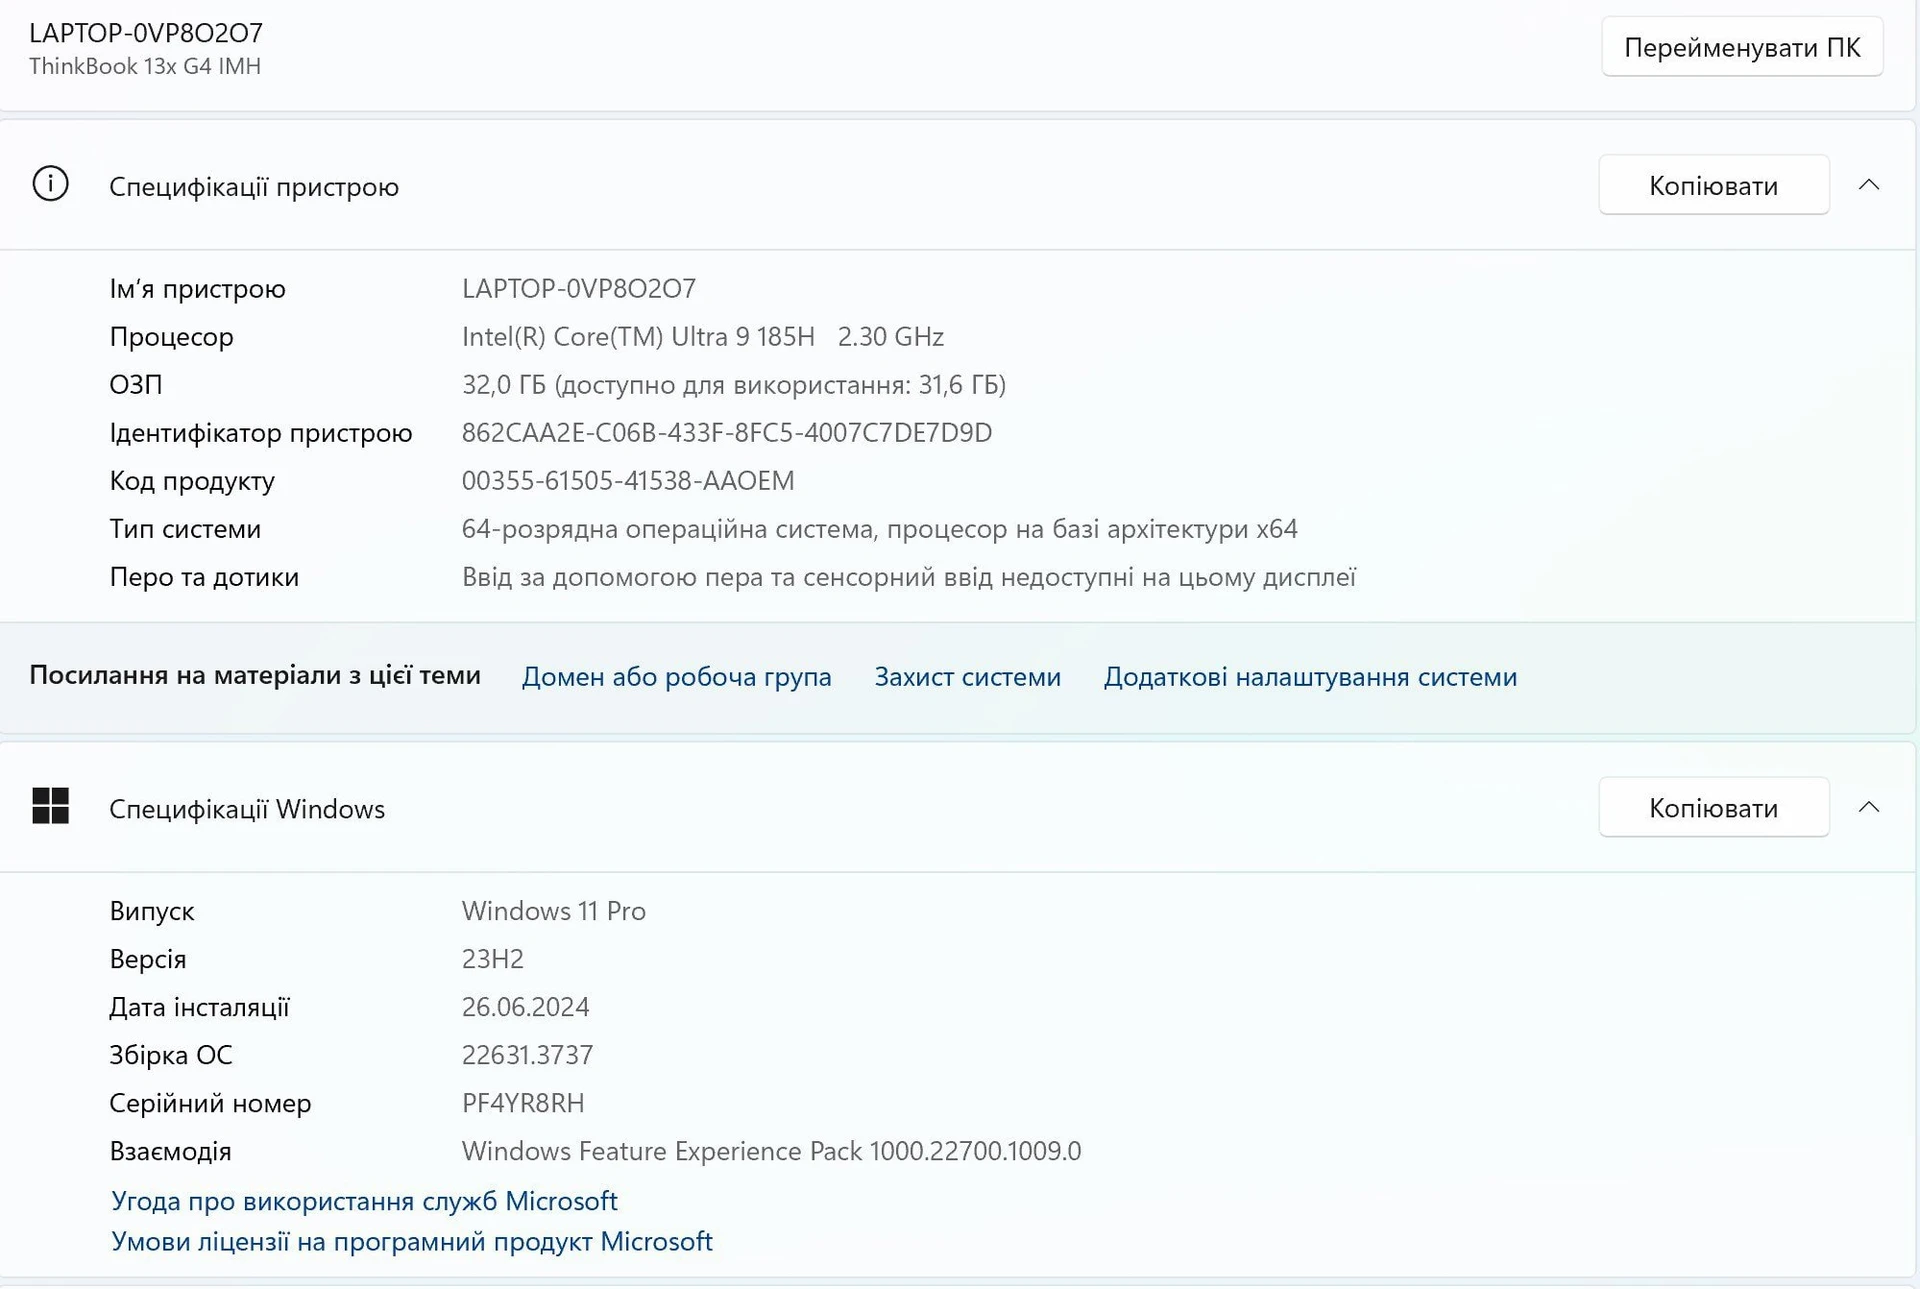Open Додаткові налаштування системи link
This screenshot has height=1289, width=1920.
click(x=1310, y=677)
